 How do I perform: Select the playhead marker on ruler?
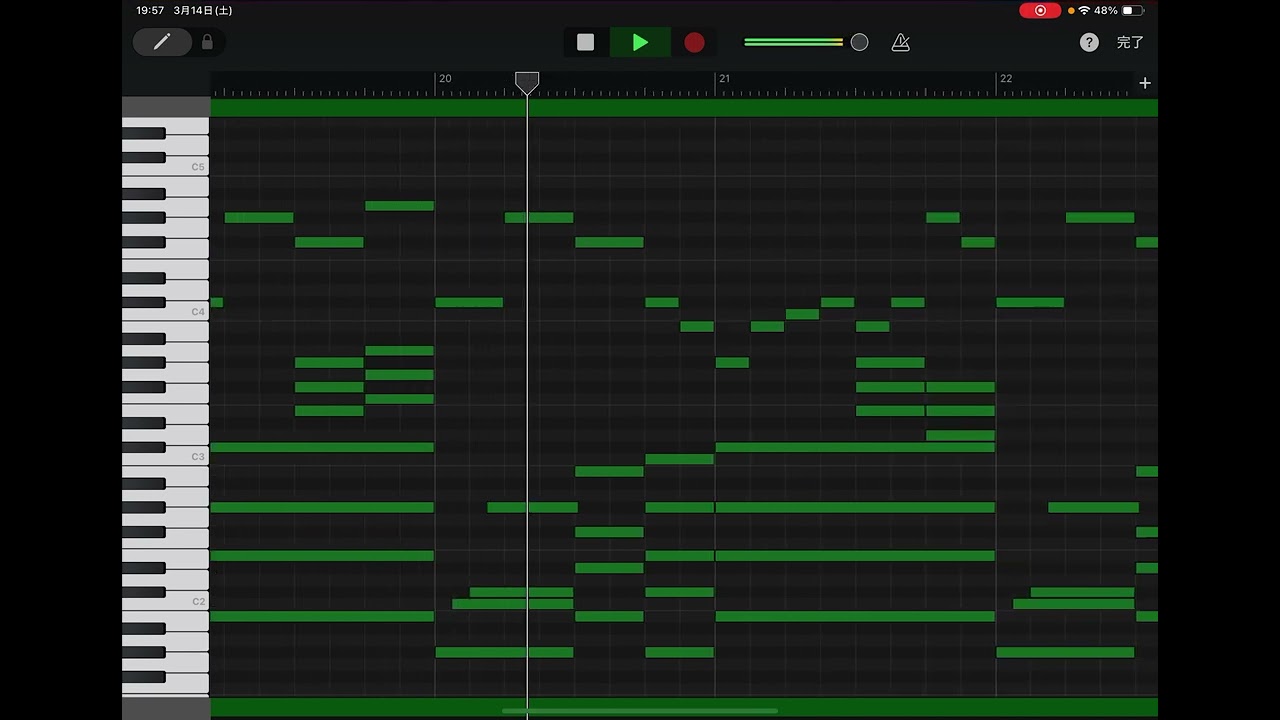click(527, 82)
